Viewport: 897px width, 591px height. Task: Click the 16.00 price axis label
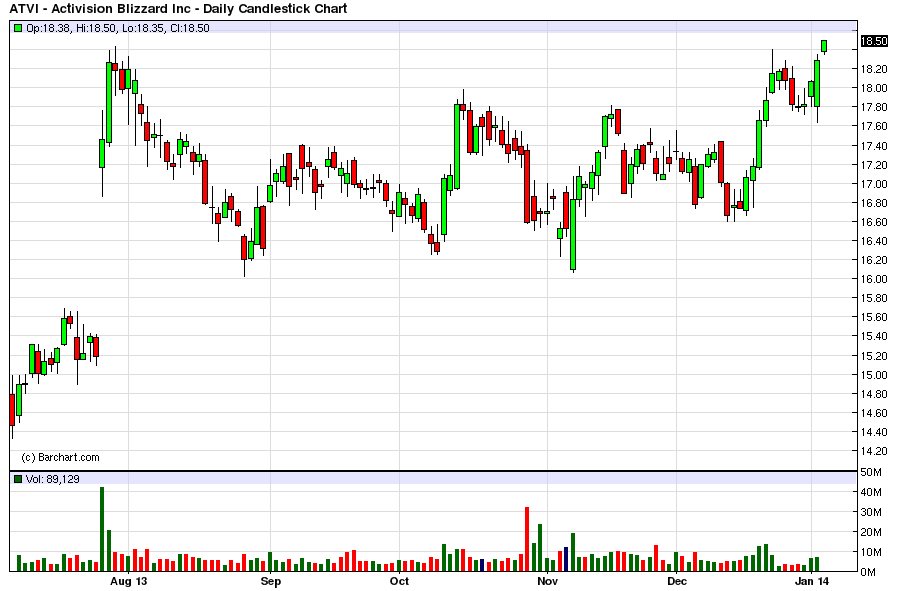pos(874,279)
